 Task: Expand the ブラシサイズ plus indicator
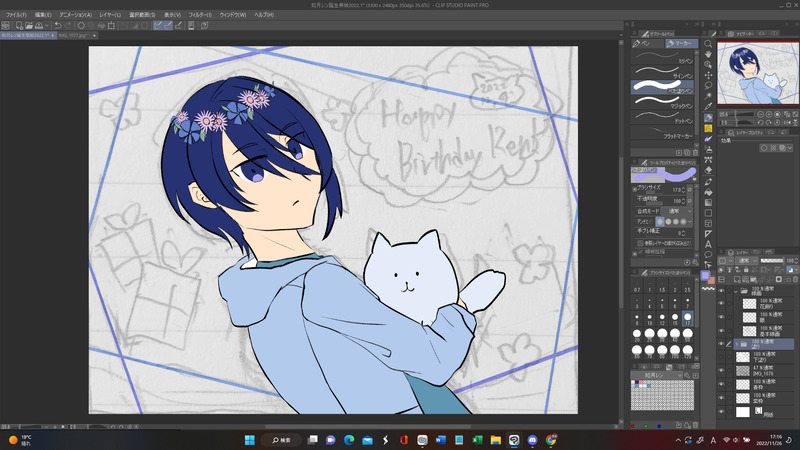(x=635, y=189)
